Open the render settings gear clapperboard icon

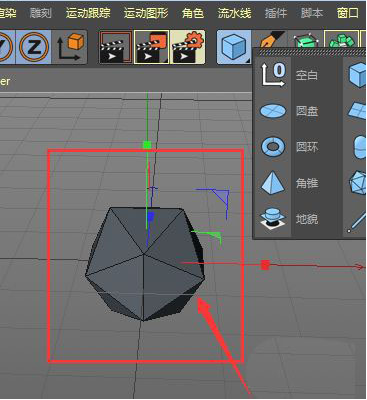[x=188, y=47]
